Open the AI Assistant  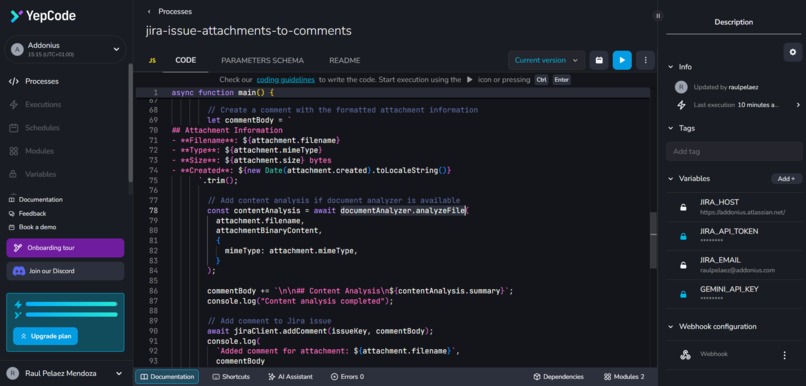[x=290, y=377]
